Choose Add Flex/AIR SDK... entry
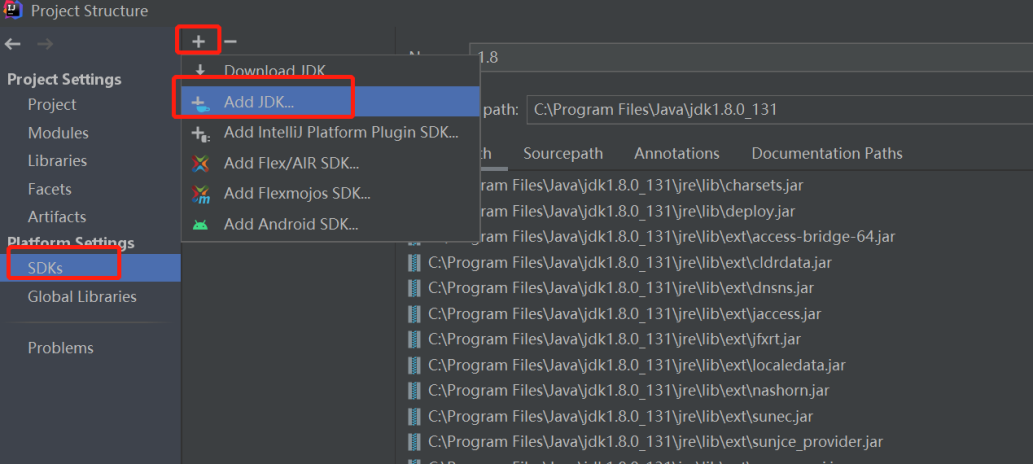This screenshot has width=1033, height=464. click(330, 163)
